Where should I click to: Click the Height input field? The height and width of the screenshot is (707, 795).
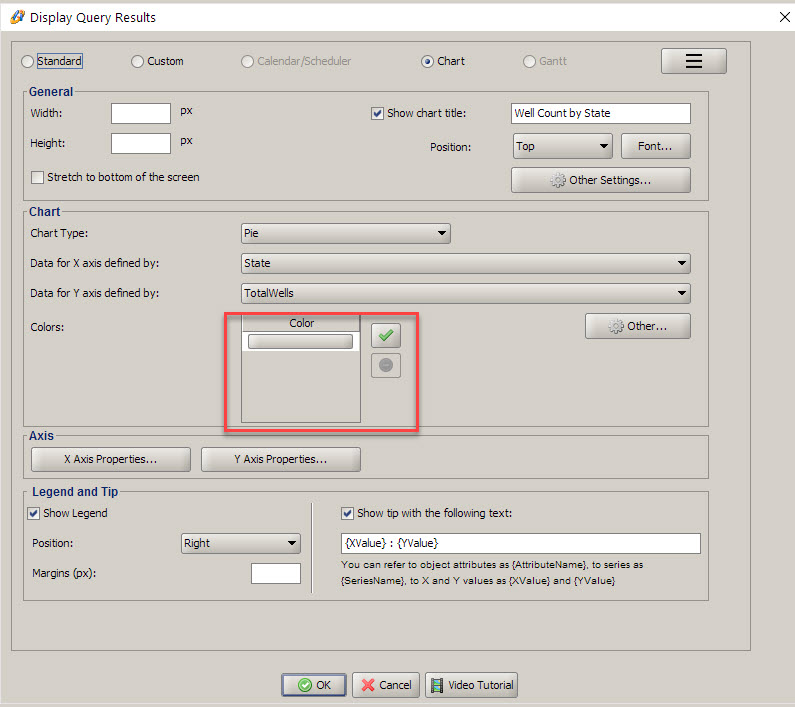[x=141, y=144]
